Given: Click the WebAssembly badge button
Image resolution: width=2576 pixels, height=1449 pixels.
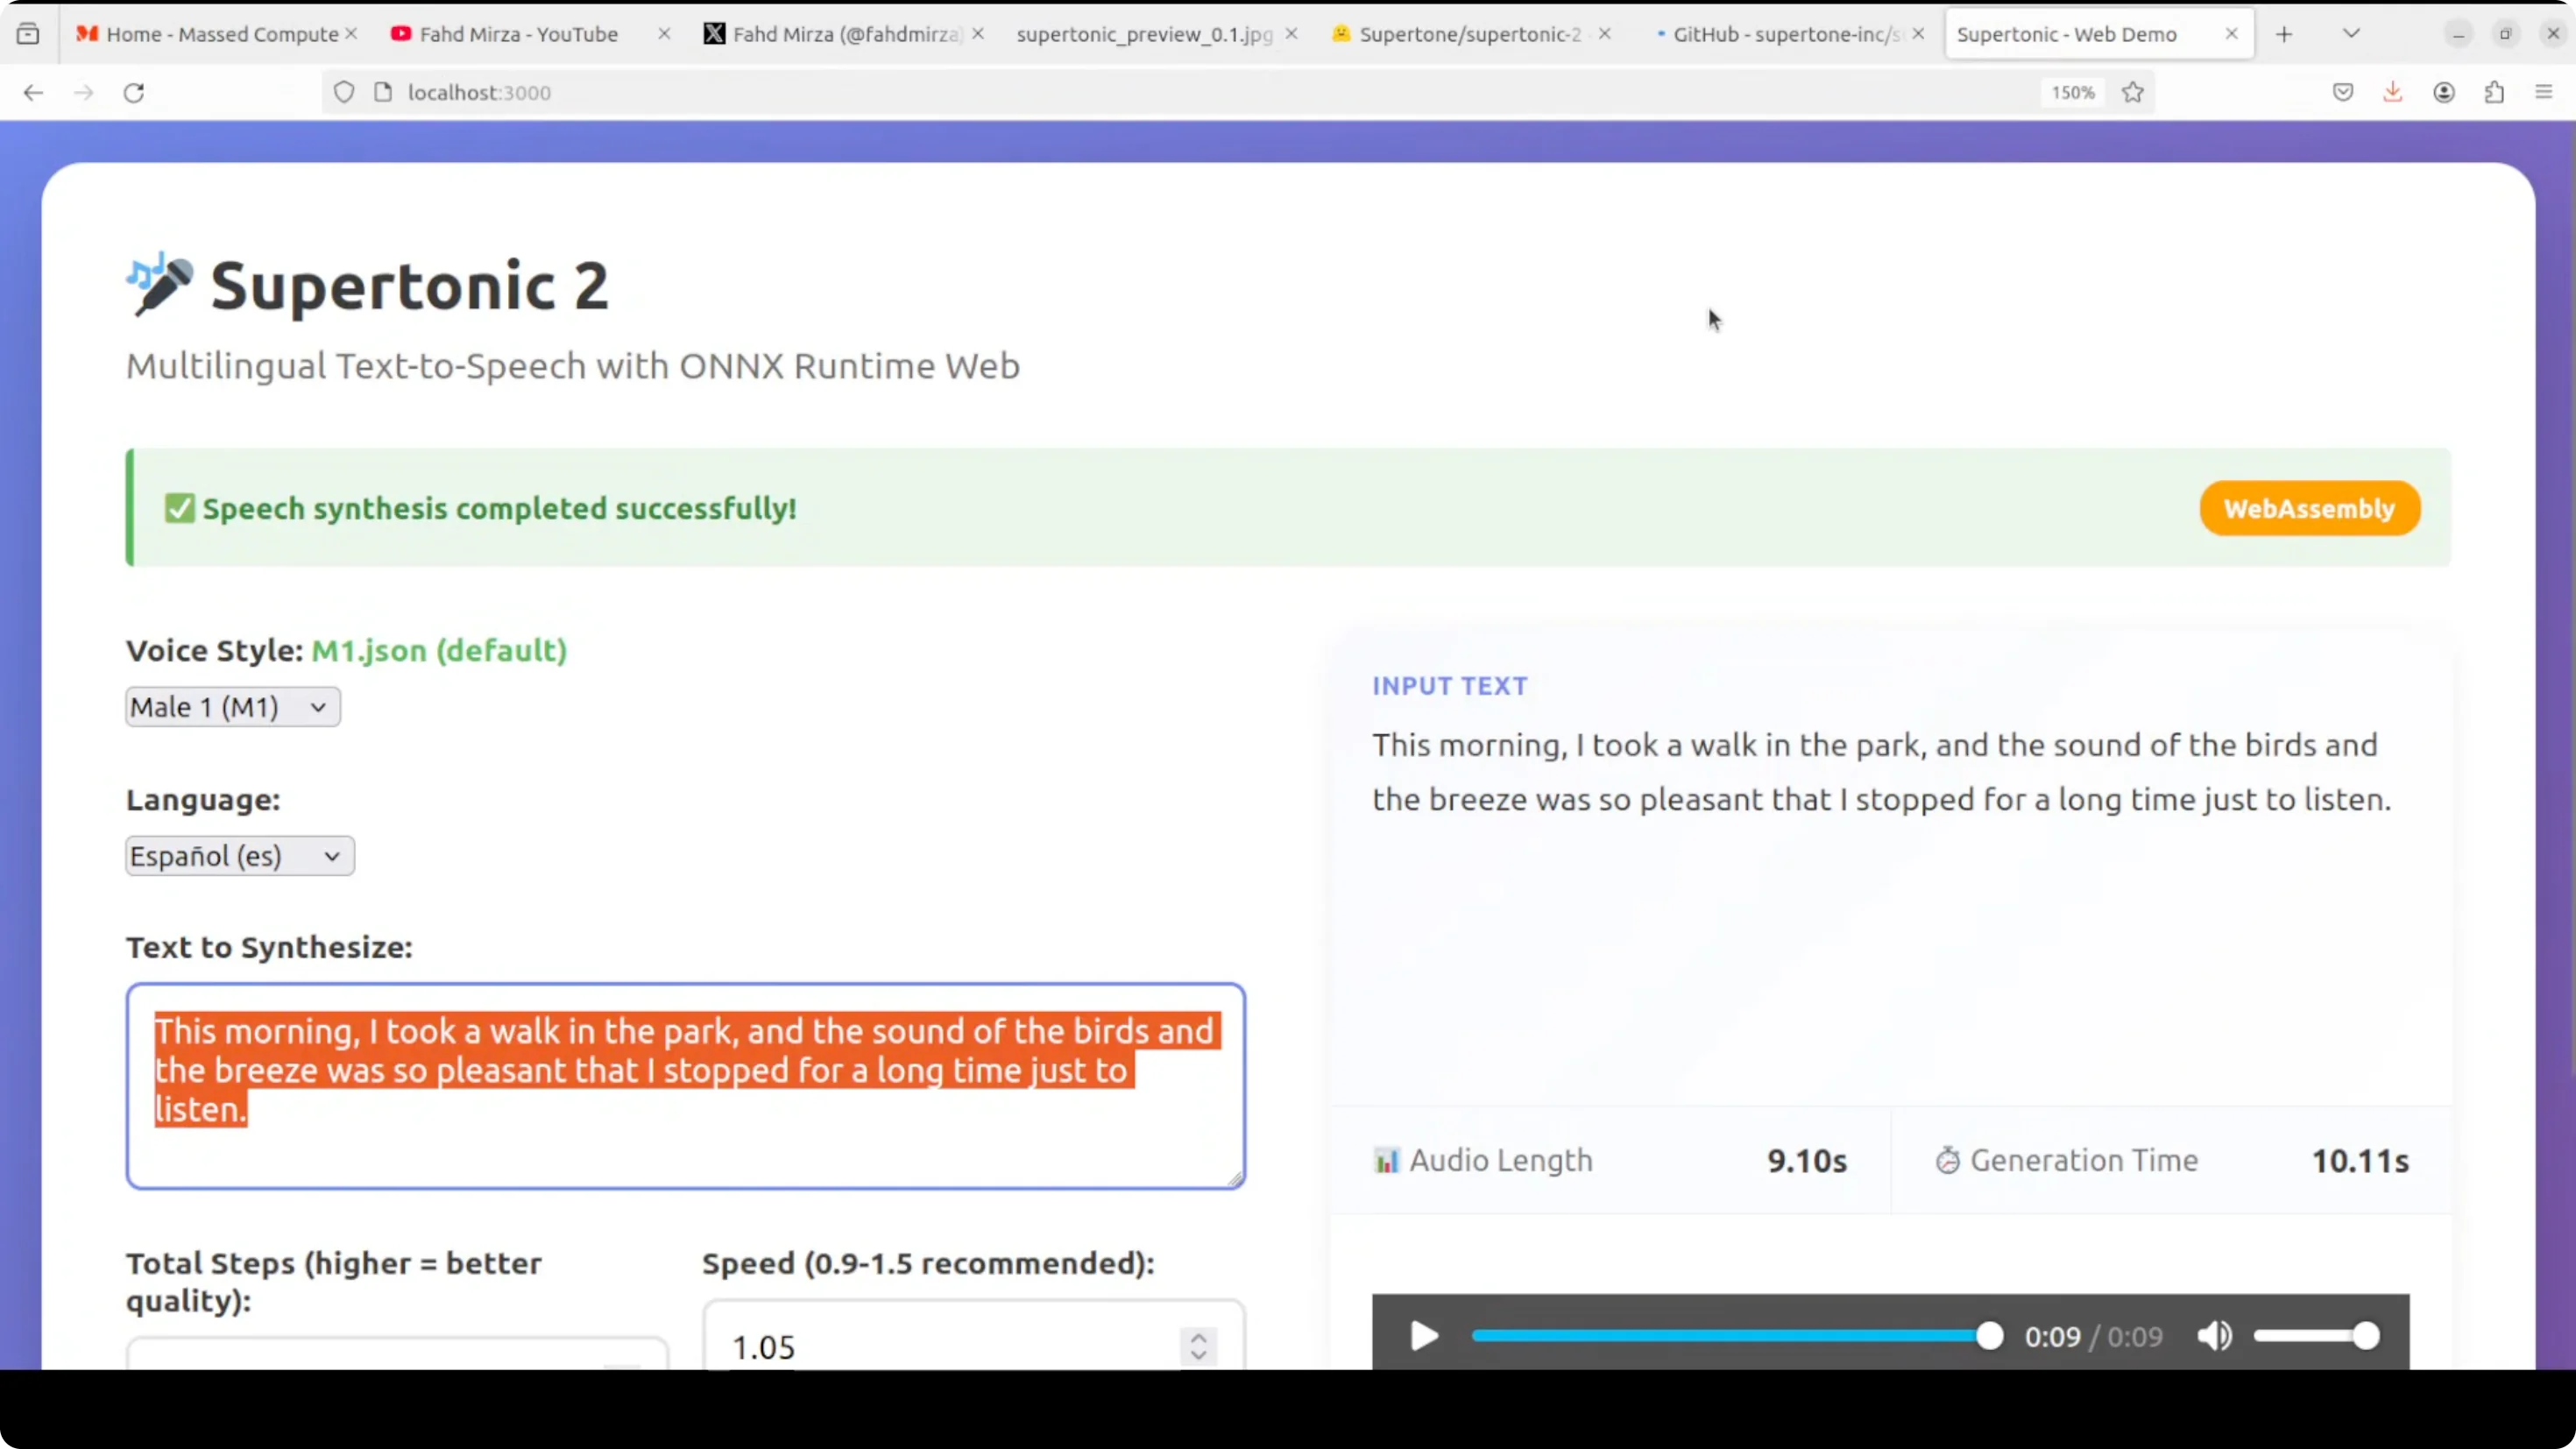Looking at the screenshot, I should coord(2309,508).
